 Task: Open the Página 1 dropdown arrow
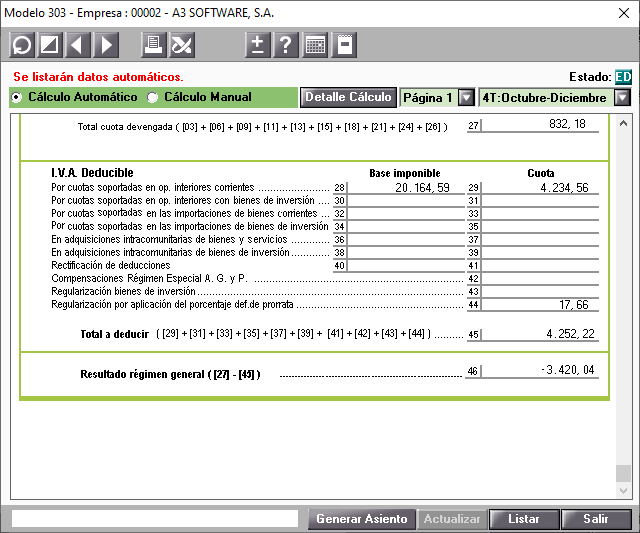click(x=466, y=98)
